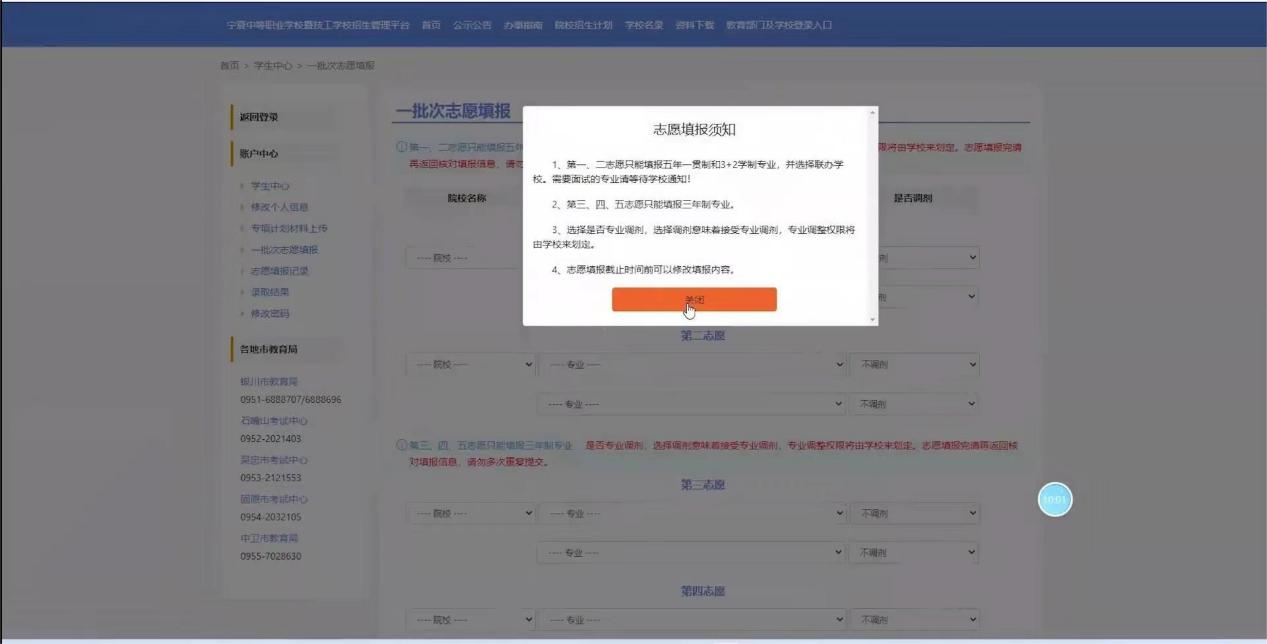Viewport: 1267px width, 644px height.
Task: Expand the 第二志愿 院校 dropdown
Action: point(471,365)
